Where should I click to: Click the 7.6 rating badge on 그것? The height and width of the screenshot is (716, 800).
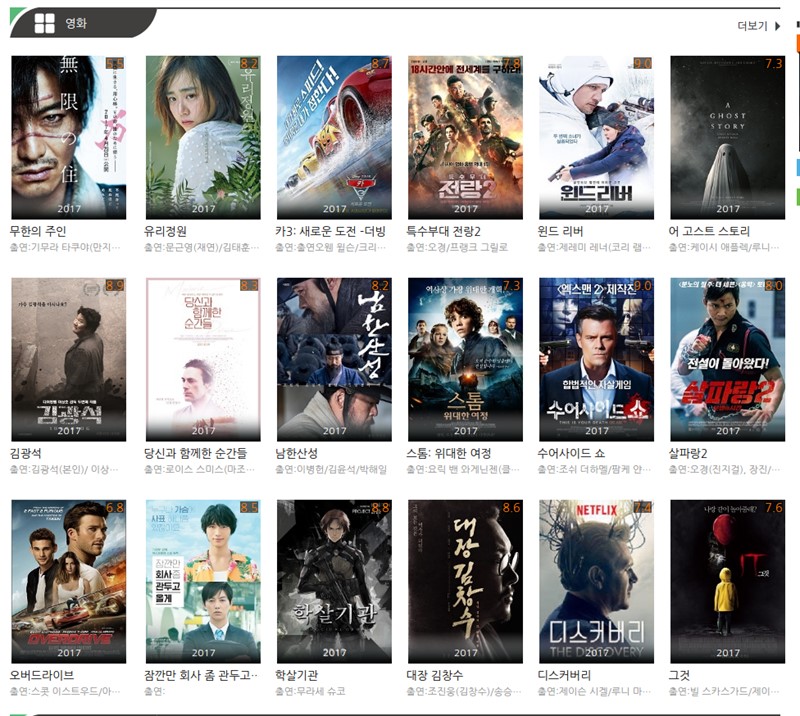point(773,507)
